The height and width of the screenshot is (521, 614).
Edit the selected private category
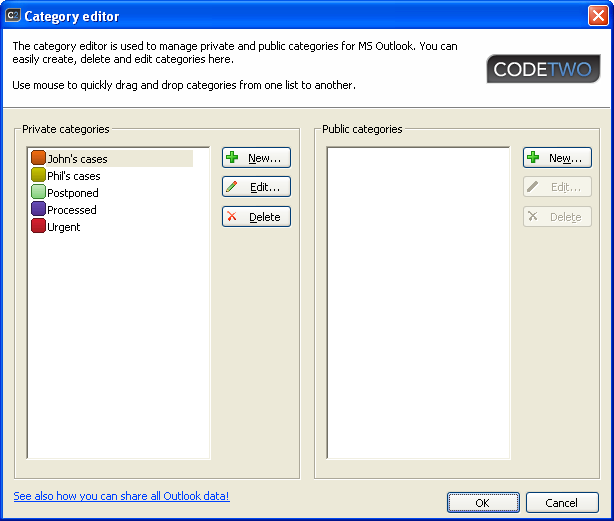pos(256,187)
